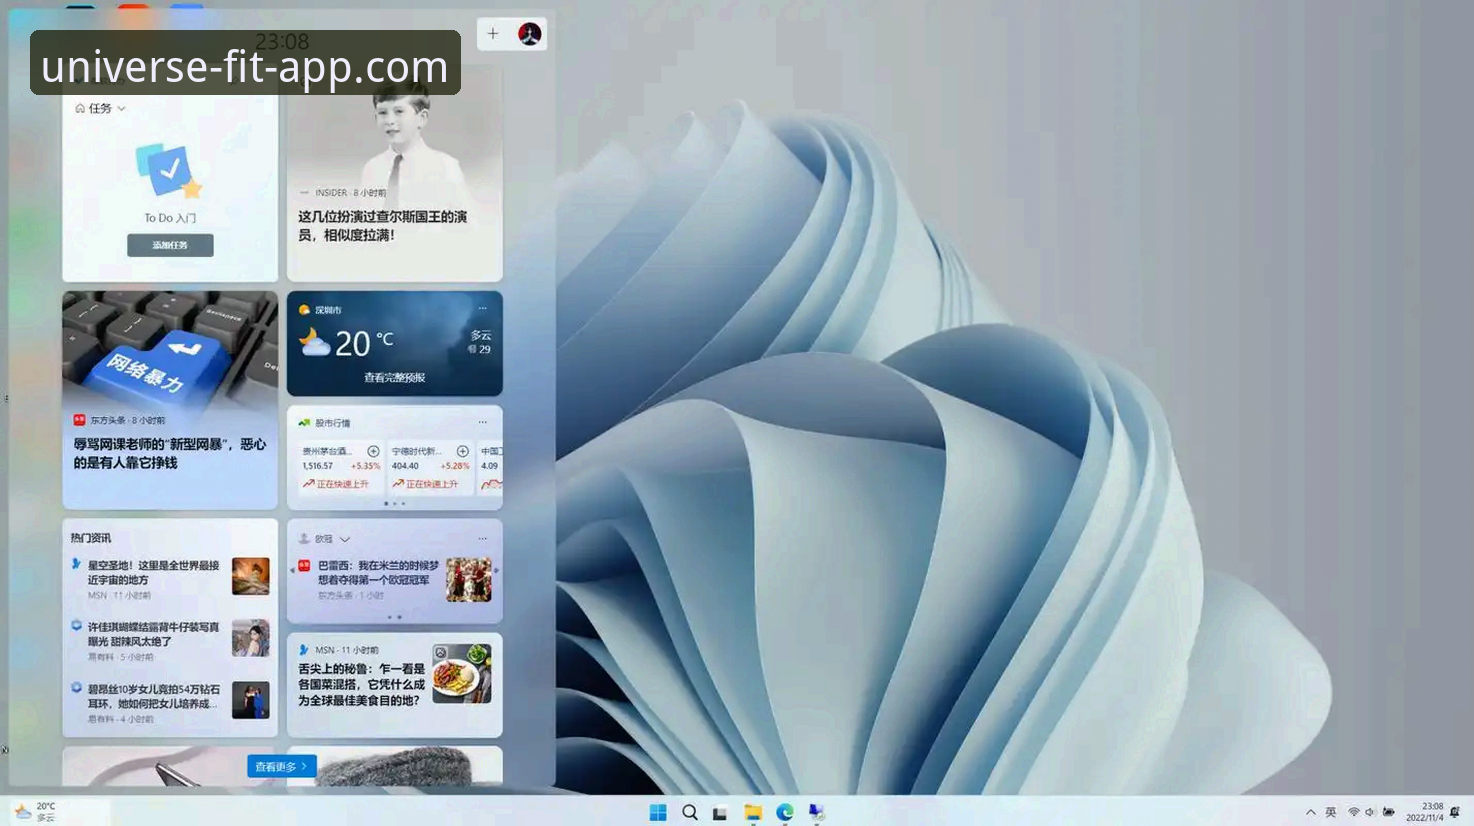Show hidden system tray icons
The width and height of the screenshot is (1474, 826).
1311,812
